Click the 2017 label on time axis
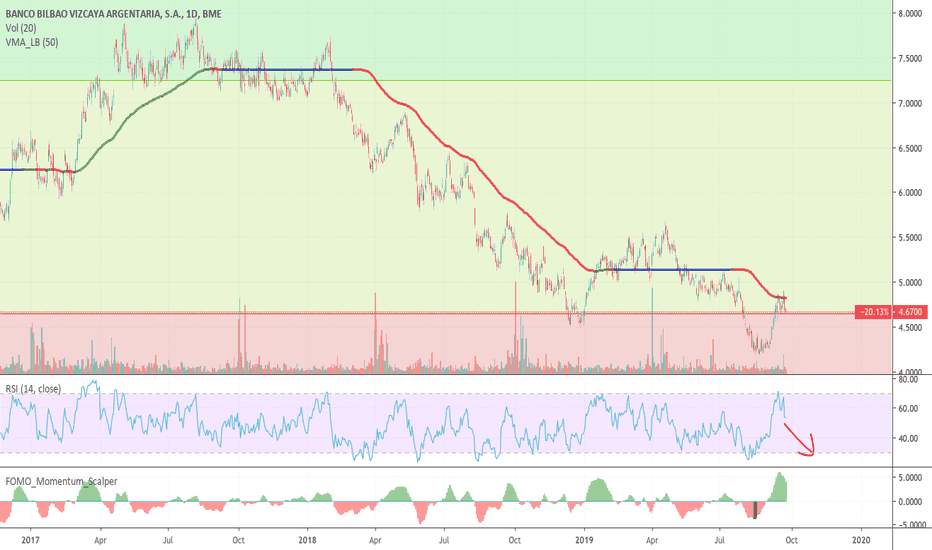 [30, 540]
